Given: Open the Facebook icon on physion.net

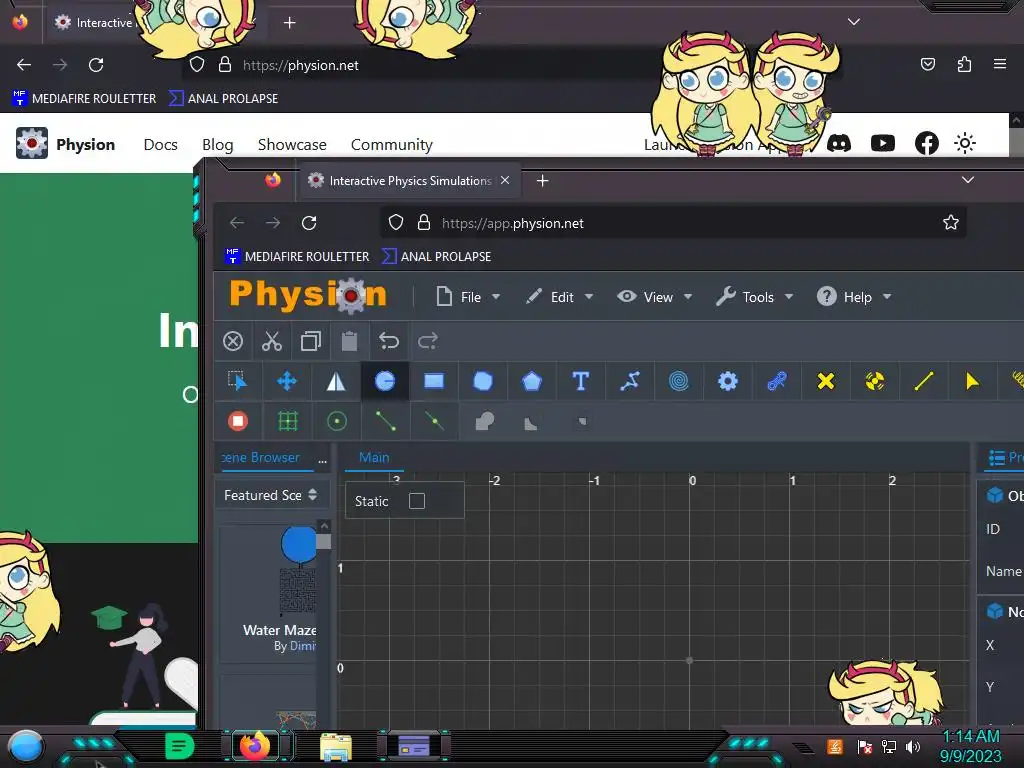Looking at the screenshot, I should point(926,143).
